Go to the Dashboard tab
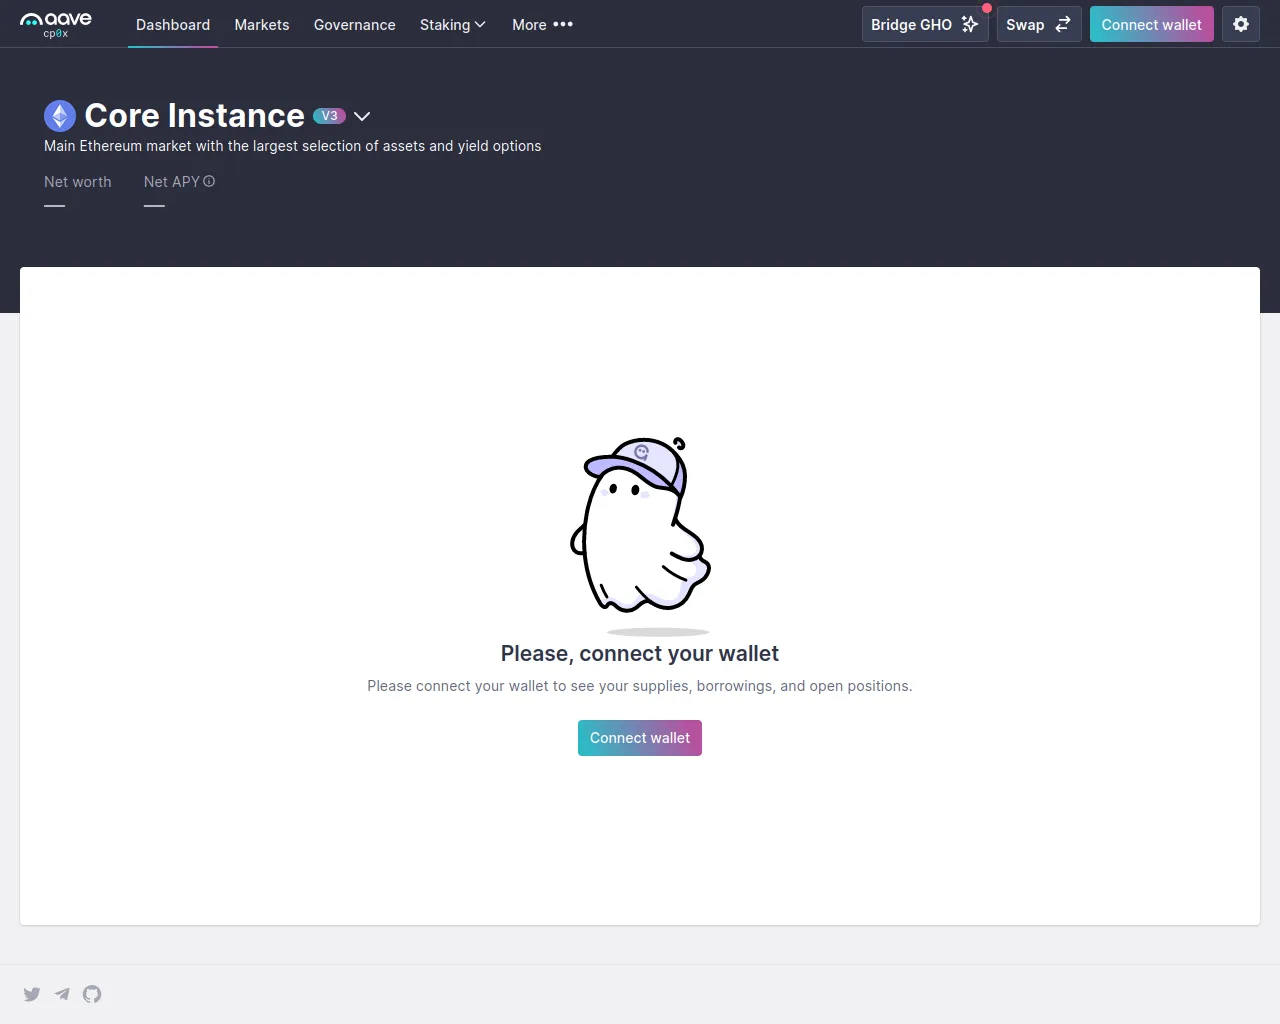The width and height of the screenshot is (1280, 1024). [173, 24]
